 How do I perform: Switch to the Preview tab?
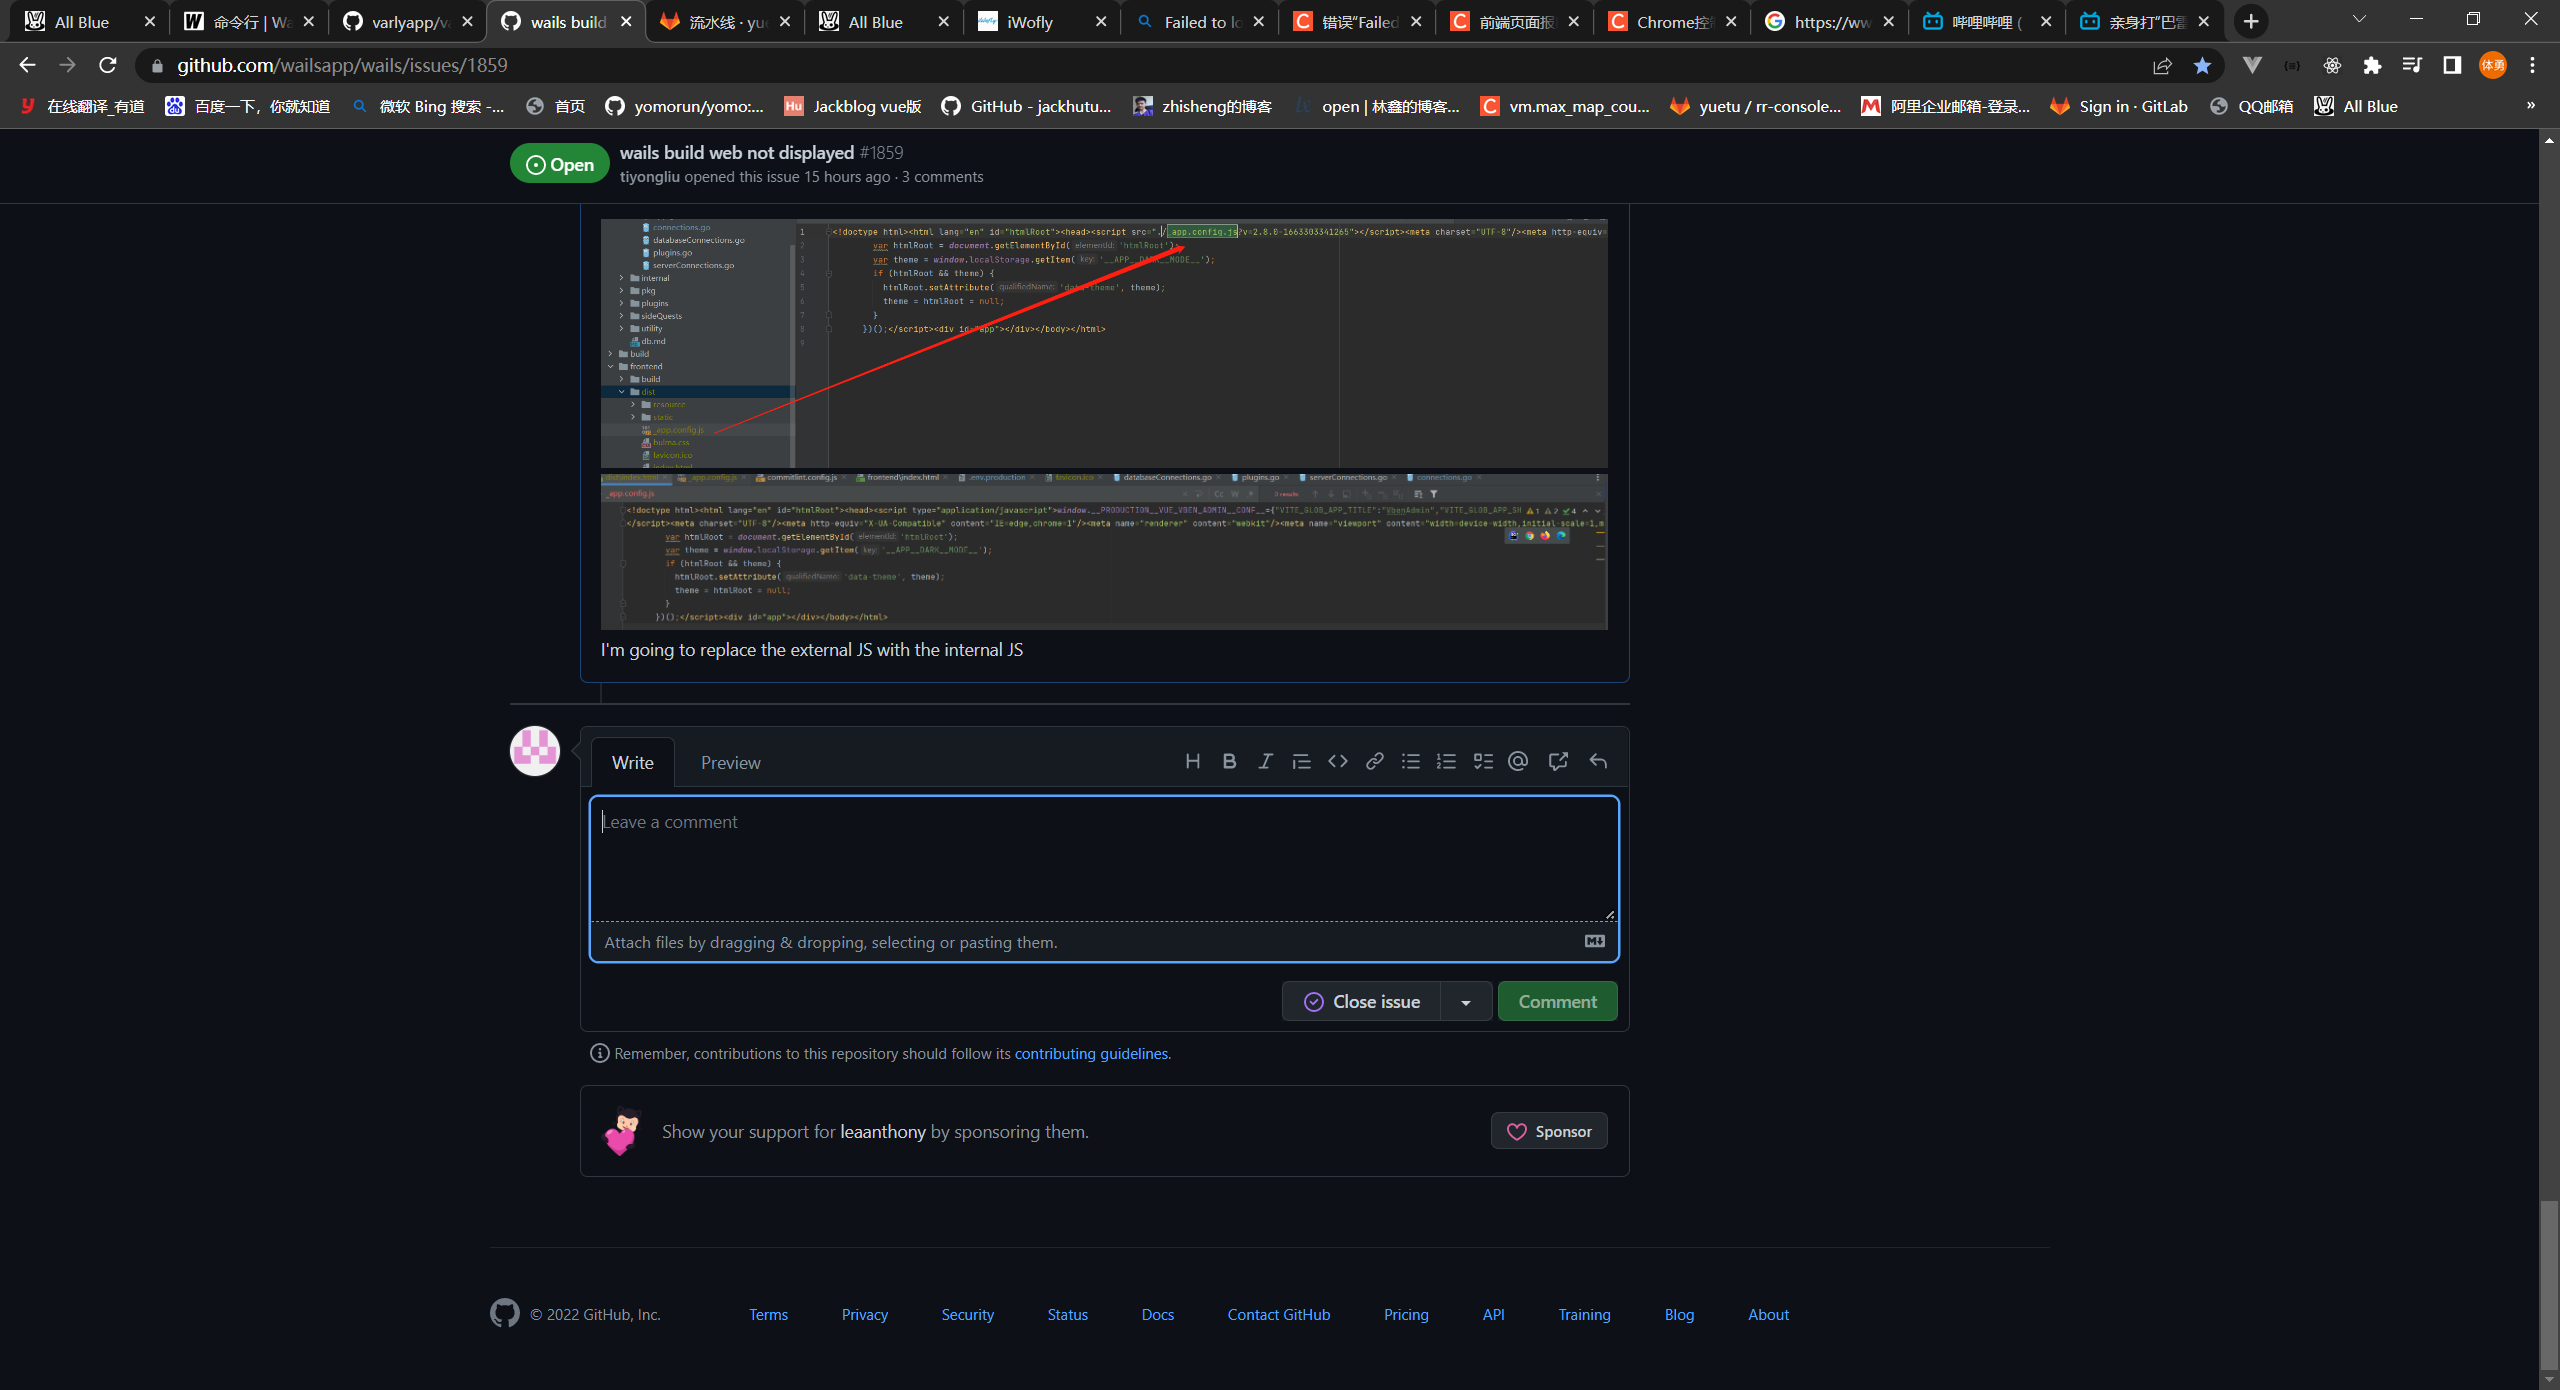730,762
